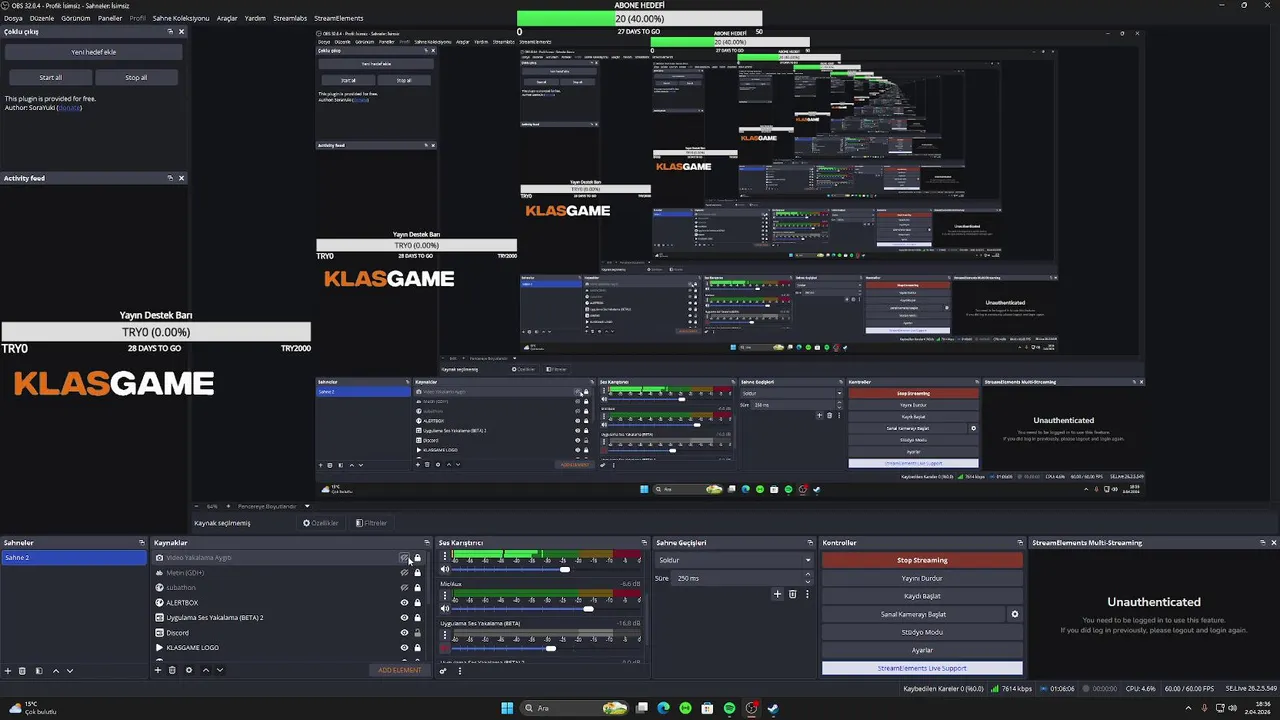1280x720 pixels.
Task: Click Yeni hedef ekle
Action: pyautogui.click(x=94, y=52)
